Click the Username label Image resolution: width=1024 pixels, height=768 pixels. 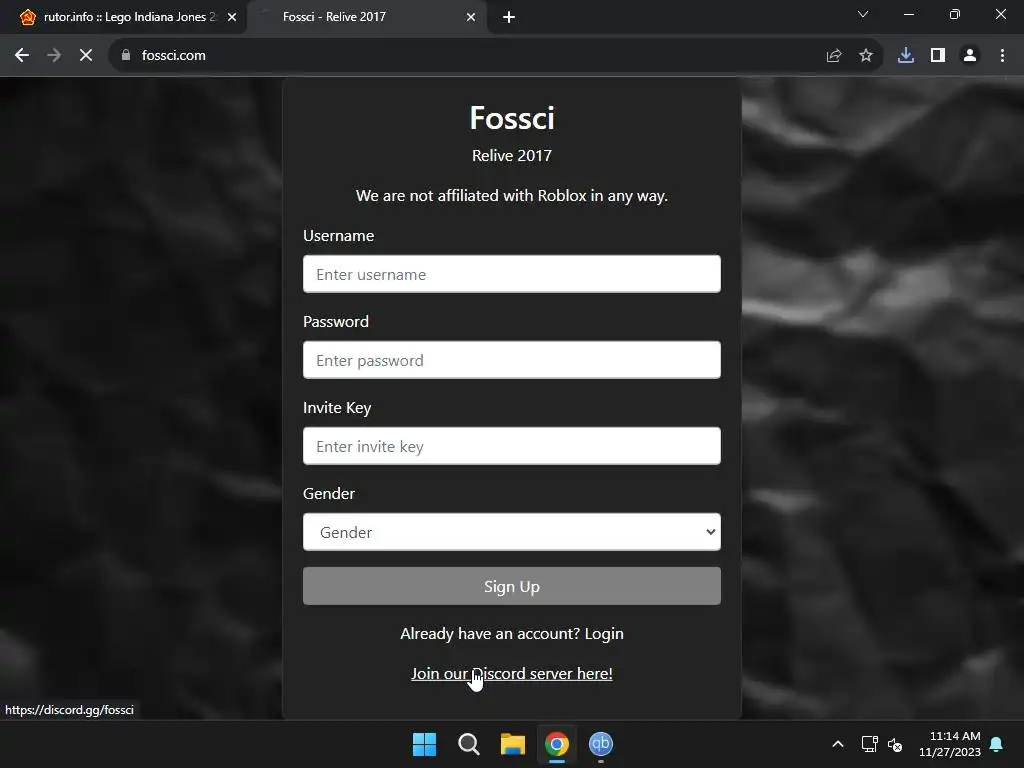click(338, 236)
